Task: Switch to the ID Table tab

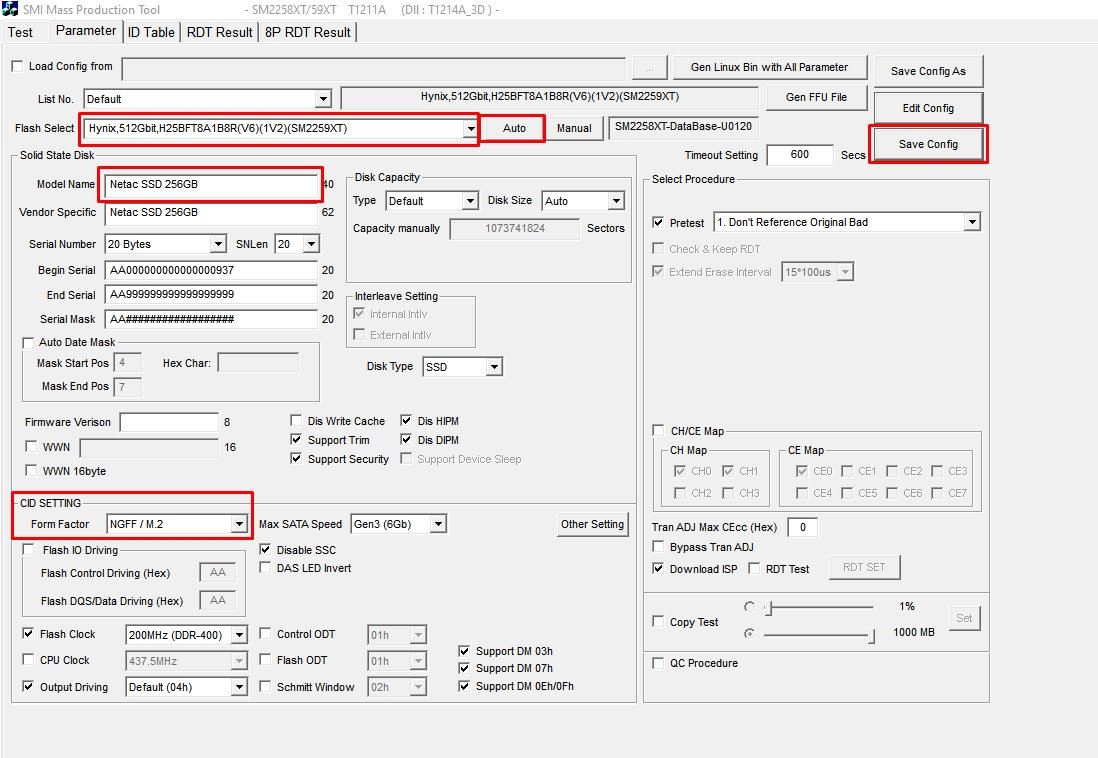Action: (x=151, y=32)
